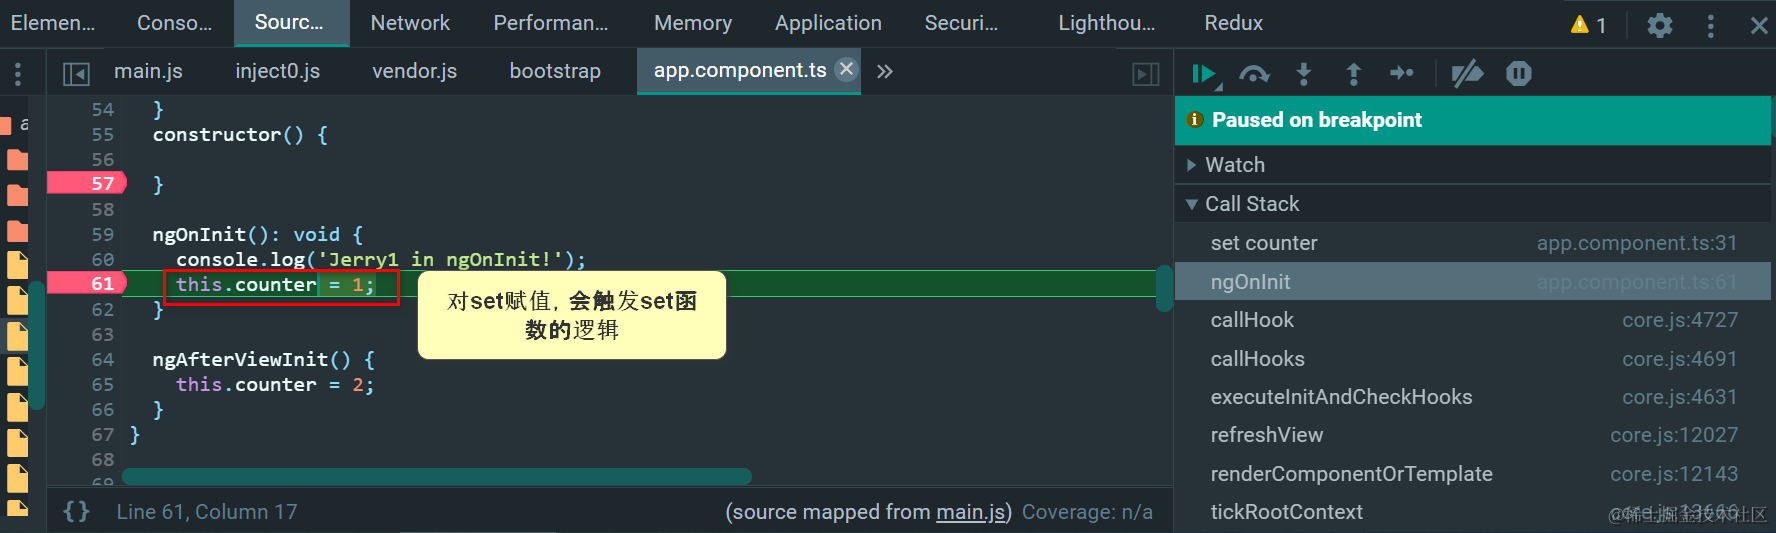Click the horizontal code scrollbar
The height and width of the screenshot is (533, 1776).
coord(436,476)
